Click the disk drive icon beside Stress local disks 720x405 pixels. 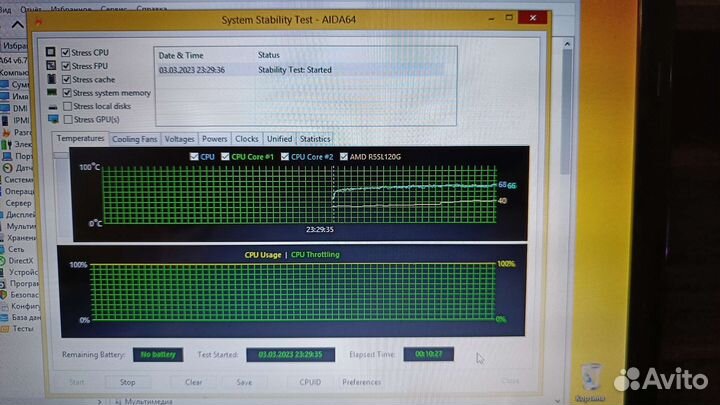(53, 107)
